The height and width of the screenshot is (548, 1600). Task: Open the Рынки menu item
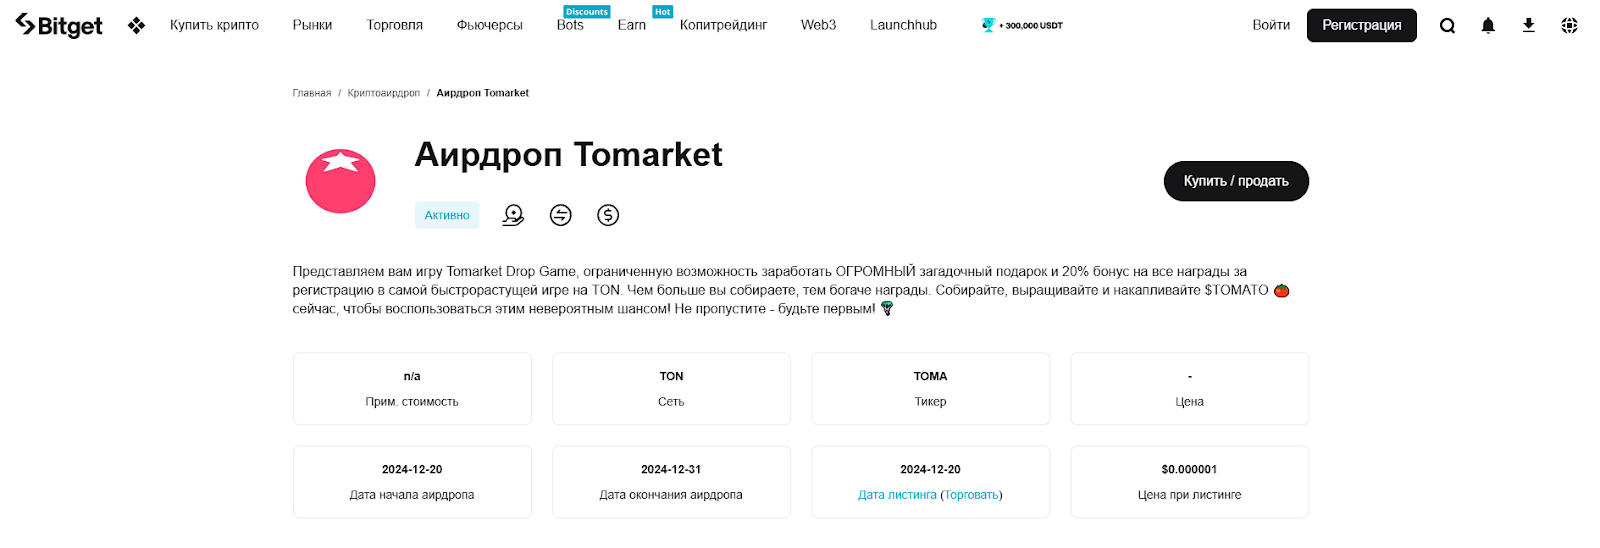(312, 25)
